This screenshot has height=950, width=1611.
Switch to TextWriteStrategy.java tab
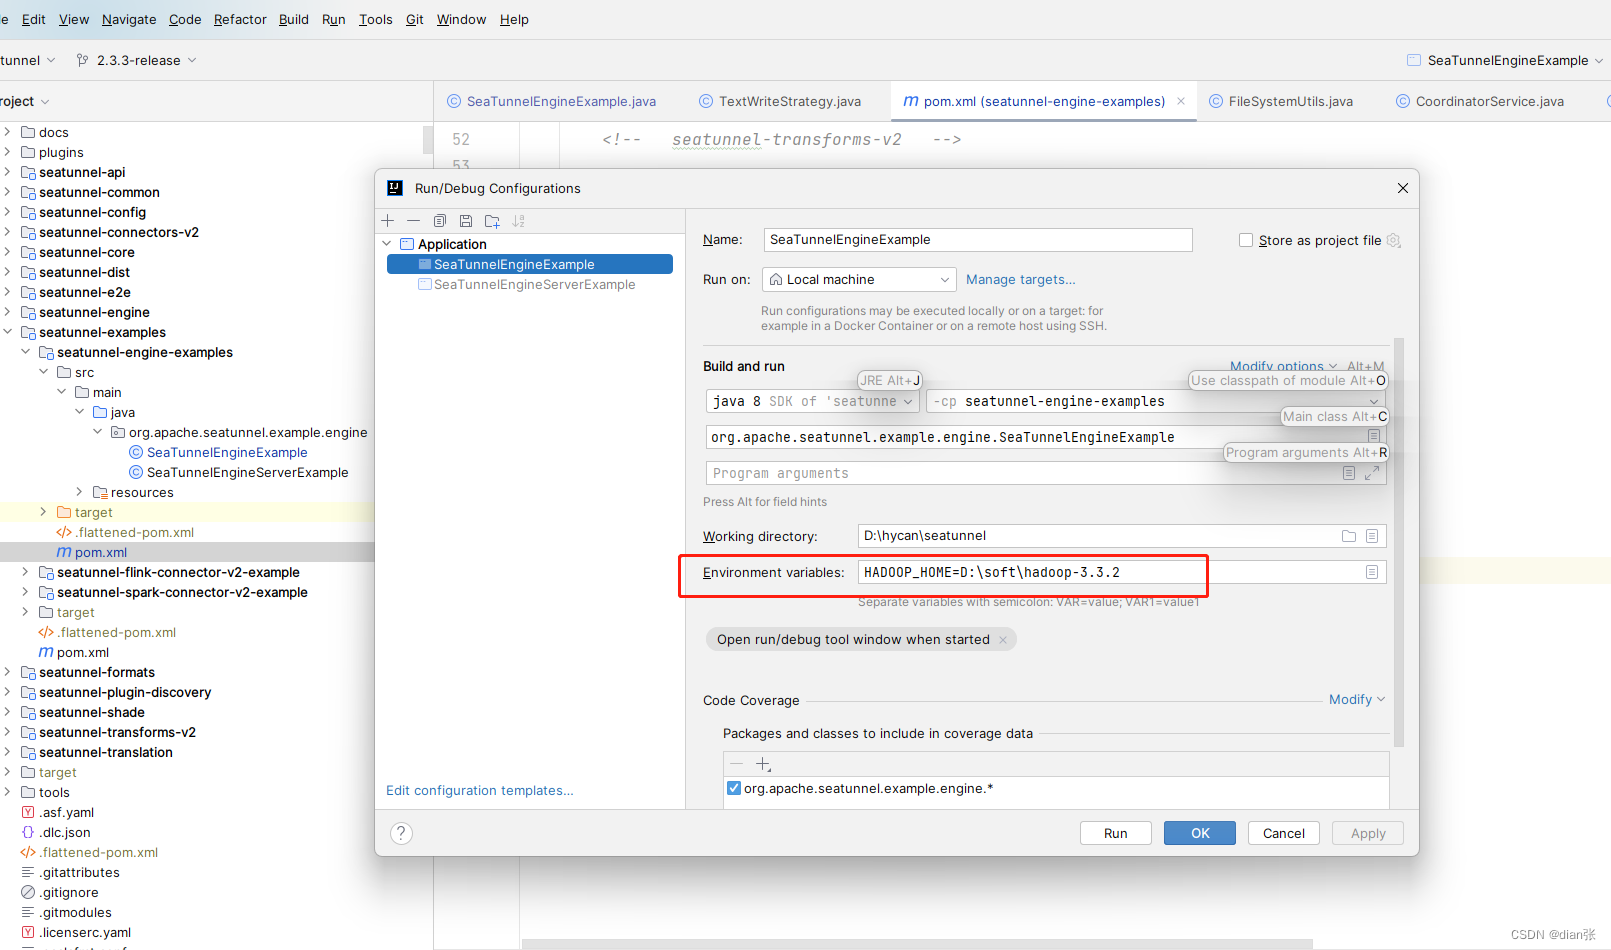coord(780,101)
